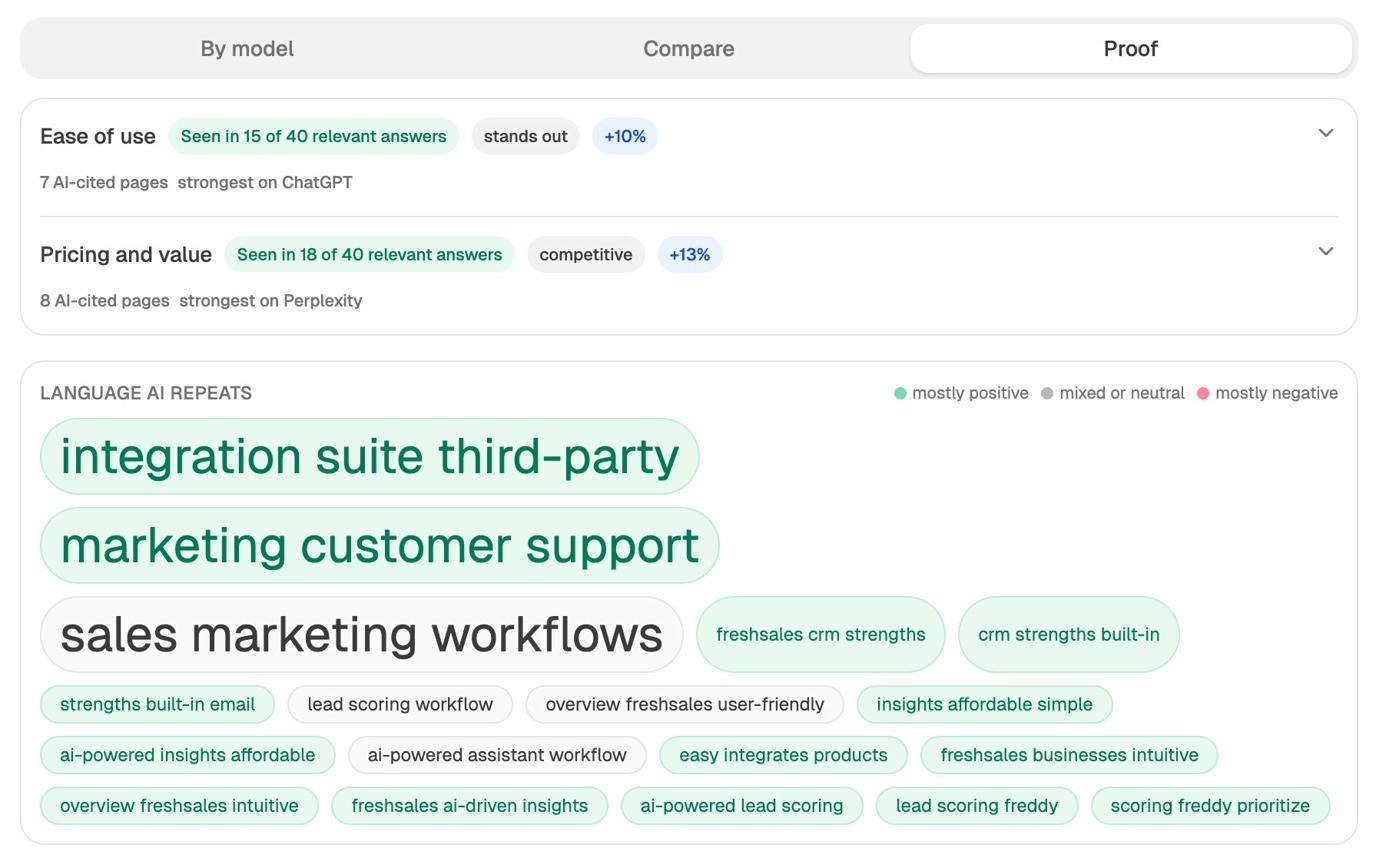Open the Compare tab

(x=688, y=48)
